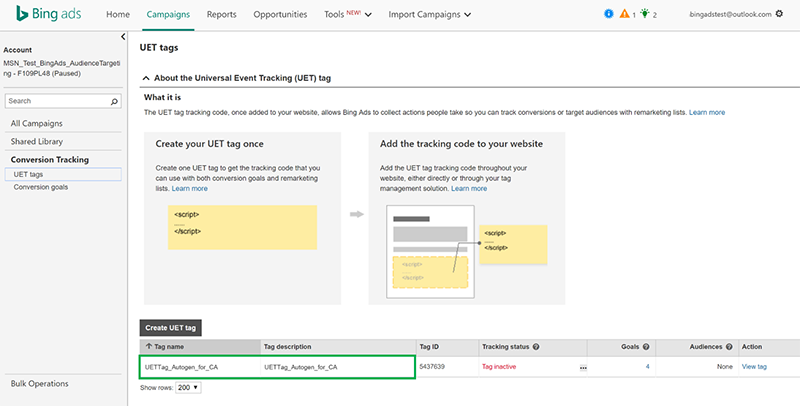Click Learn more in Create your UET tag card
The height and width of the screenshot is (406, 800).
(x=190, y=188)
